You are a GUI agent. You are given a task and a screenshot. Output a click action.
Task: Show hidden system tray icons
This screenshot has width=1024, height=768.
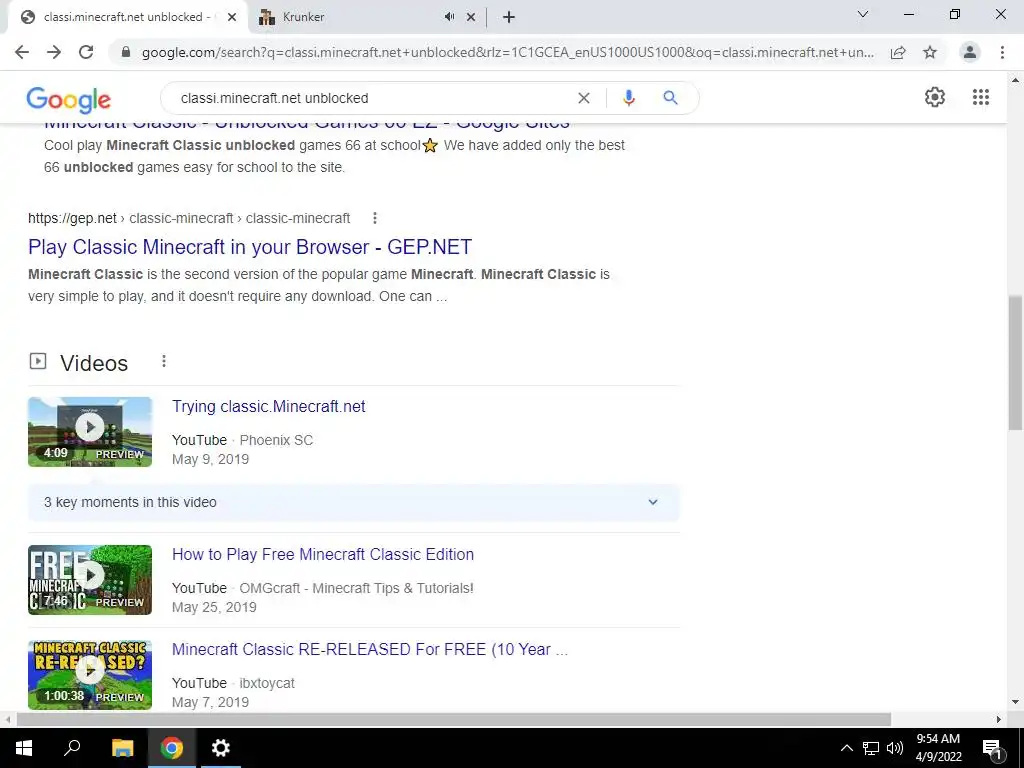click(846, 748)
